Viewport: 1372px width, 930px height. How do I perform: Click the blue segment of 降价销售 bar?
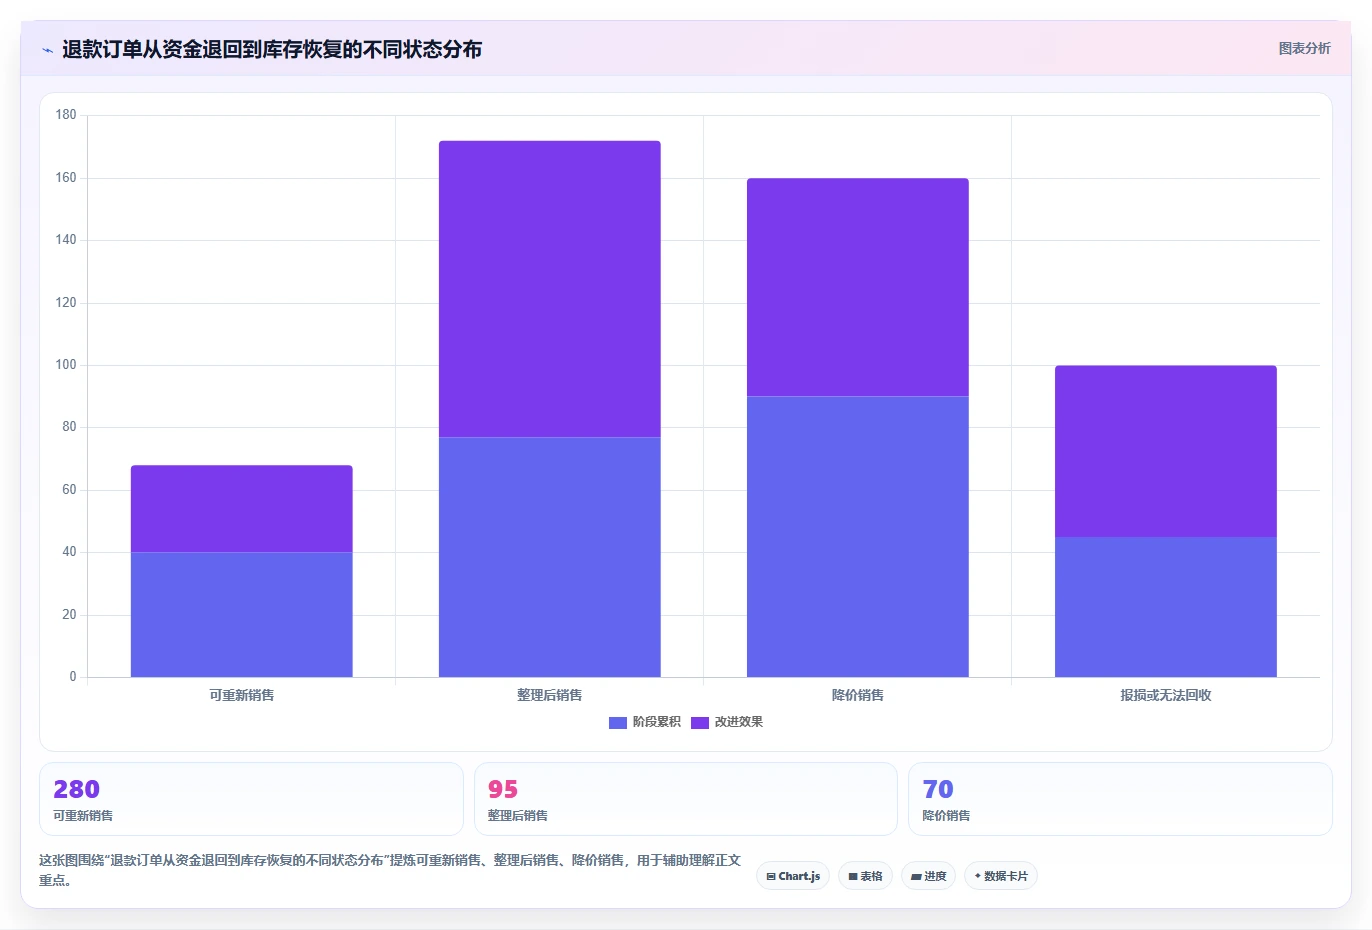coord(858,537)
